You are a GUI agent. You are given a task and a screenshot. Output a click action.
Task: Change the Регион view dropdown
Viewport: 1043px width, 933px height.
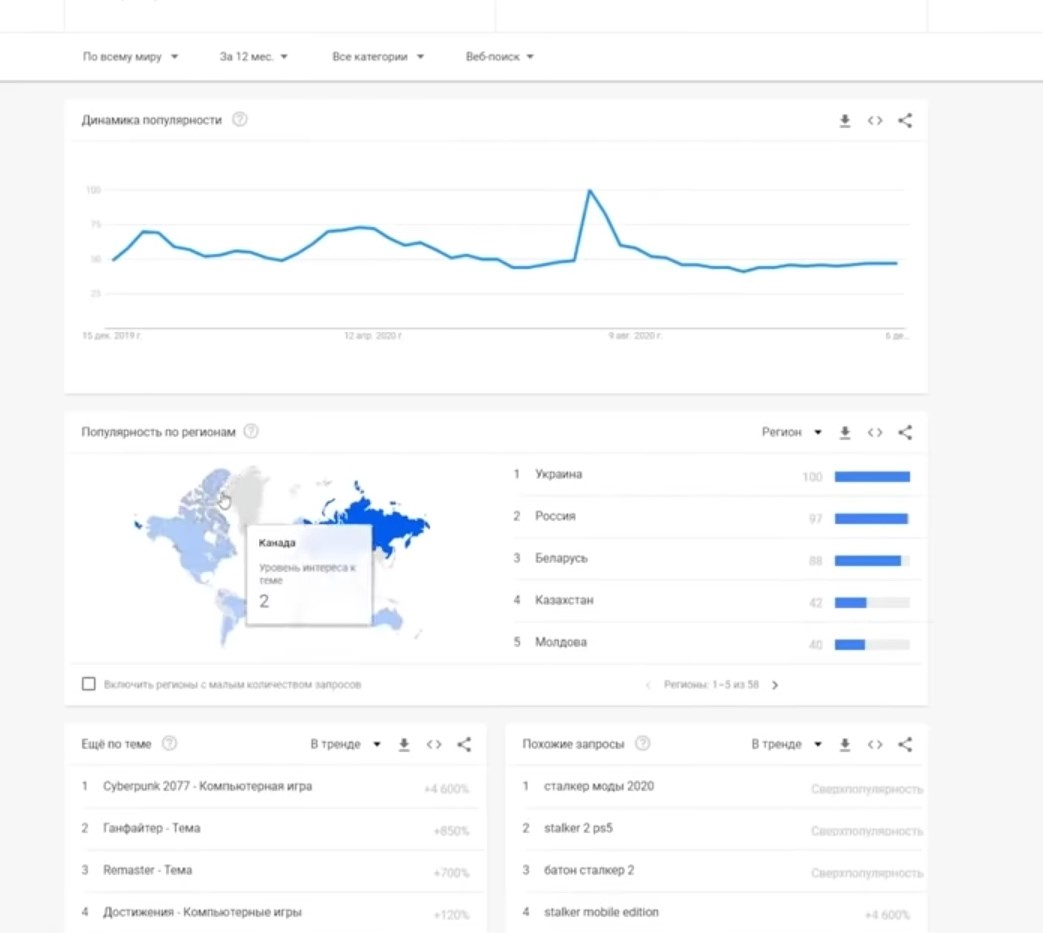(792, 432)
